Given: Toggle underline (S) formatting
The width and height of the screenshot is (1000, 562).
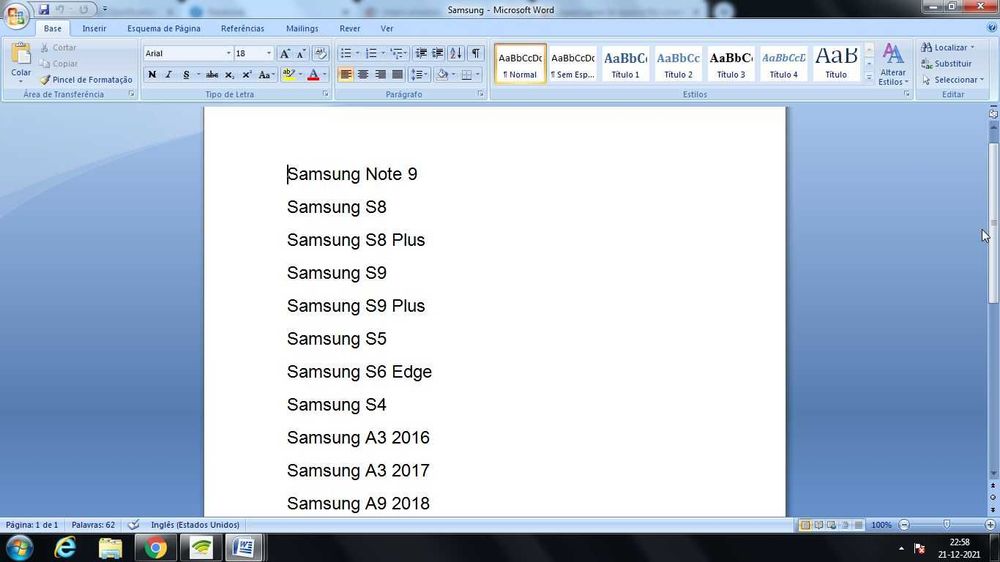Looking at the screenshot, I should (186, 75).
